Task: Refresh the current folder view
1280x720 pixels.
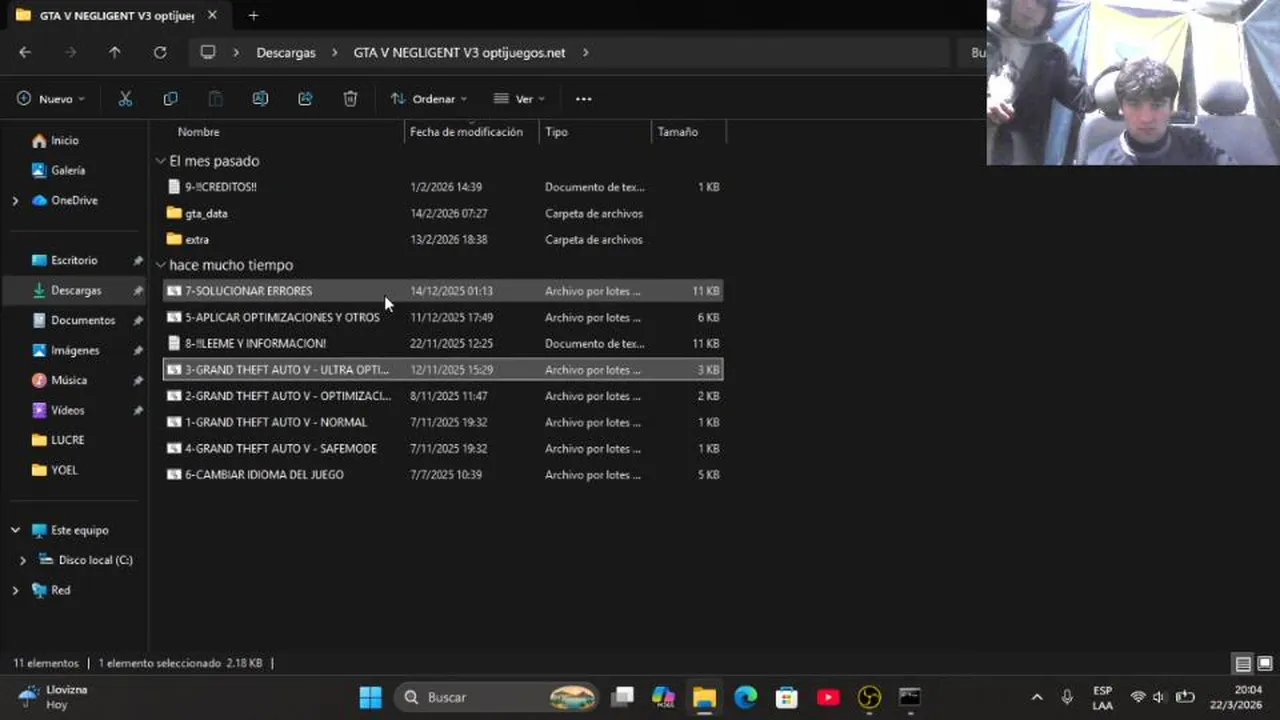Action: (160, 53)
